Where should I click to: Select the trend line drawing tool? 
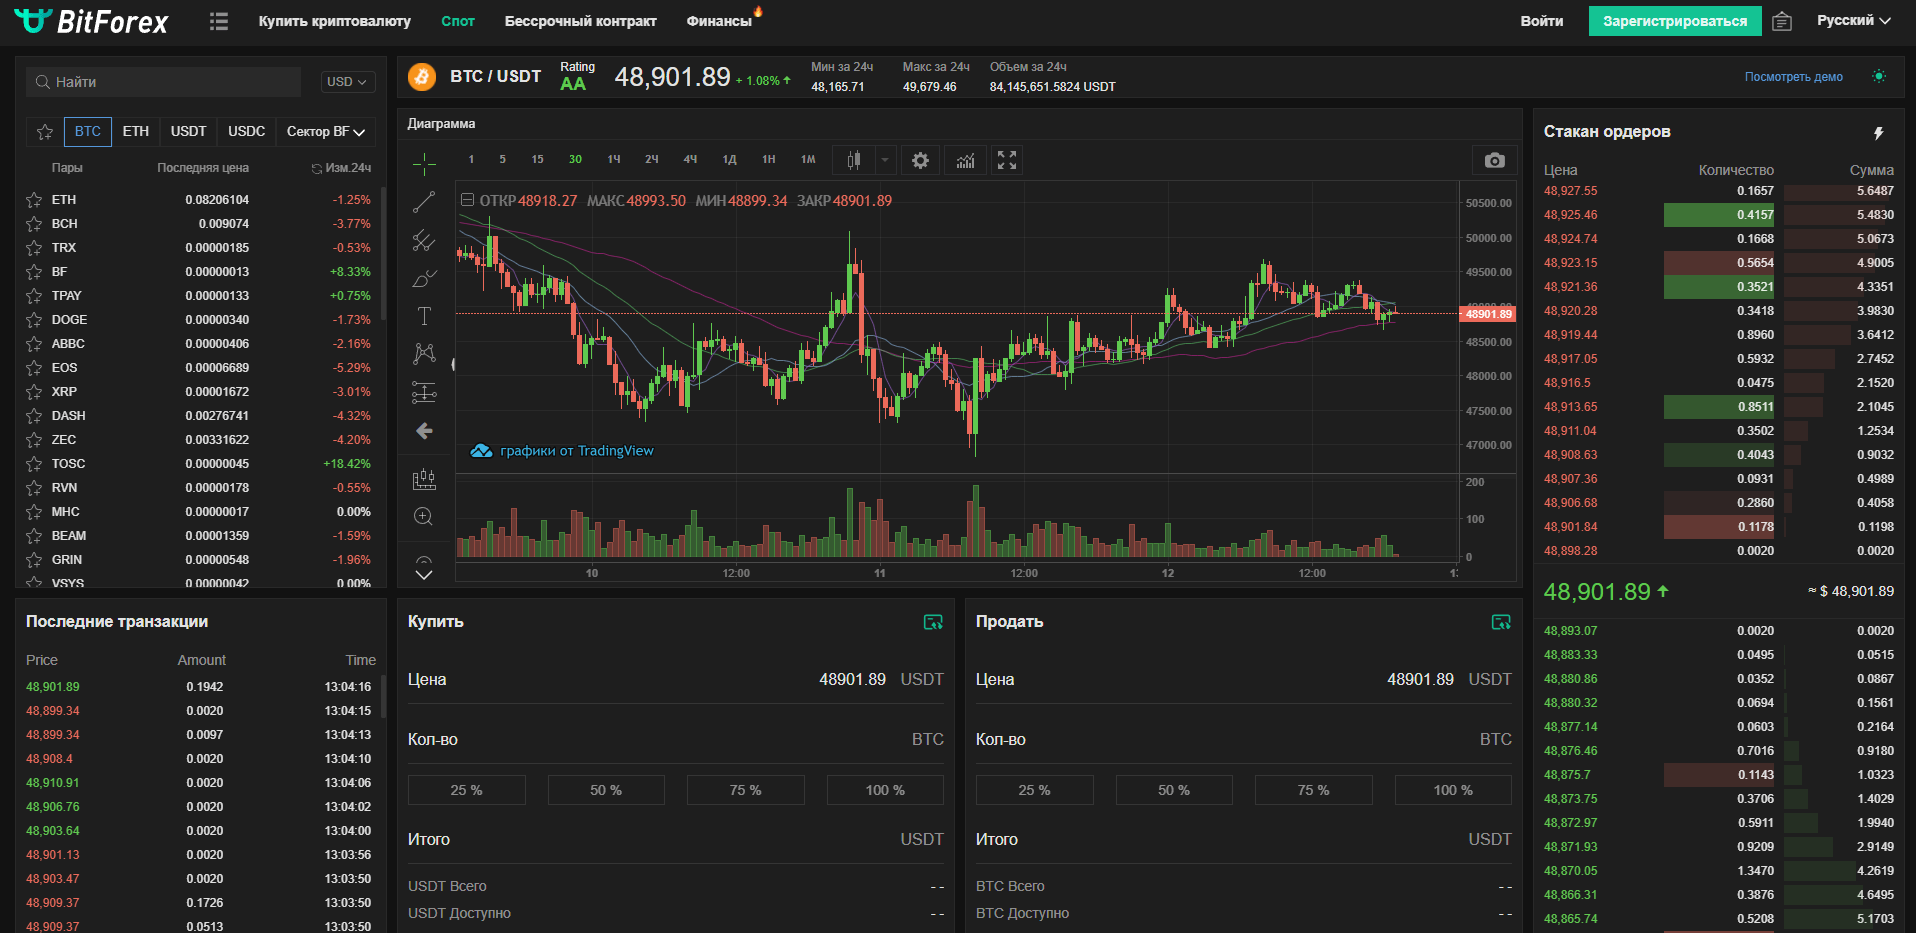[x=424, y=202]
